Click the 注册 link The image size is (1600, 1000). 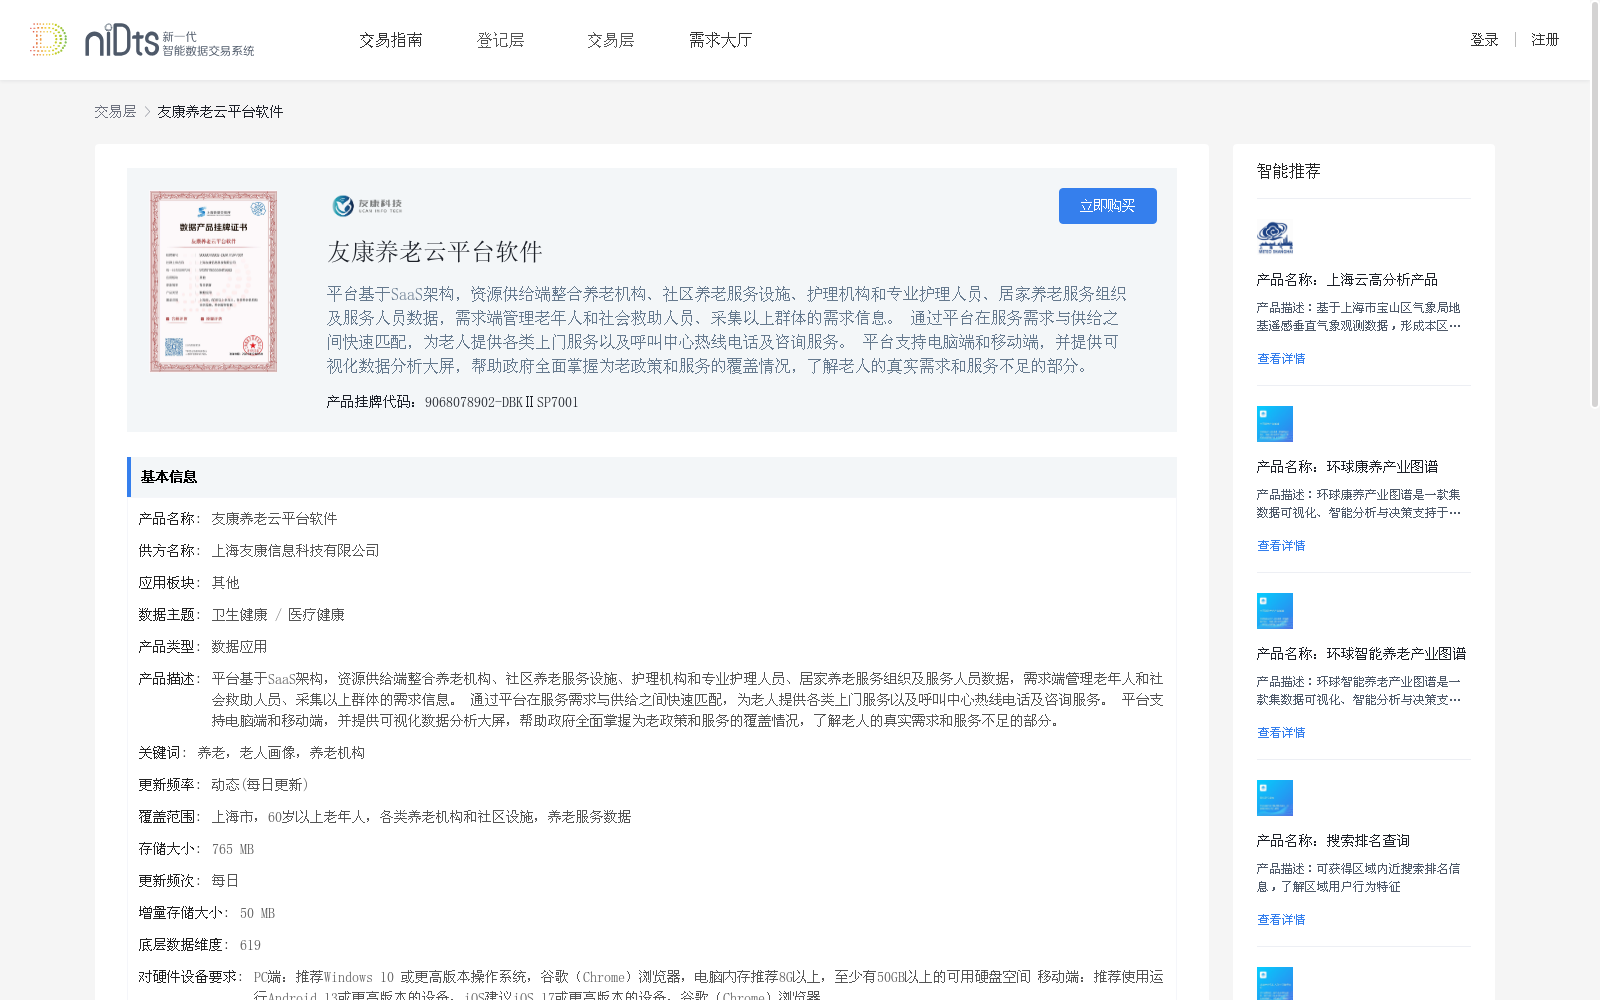(x=1545, y=40)
